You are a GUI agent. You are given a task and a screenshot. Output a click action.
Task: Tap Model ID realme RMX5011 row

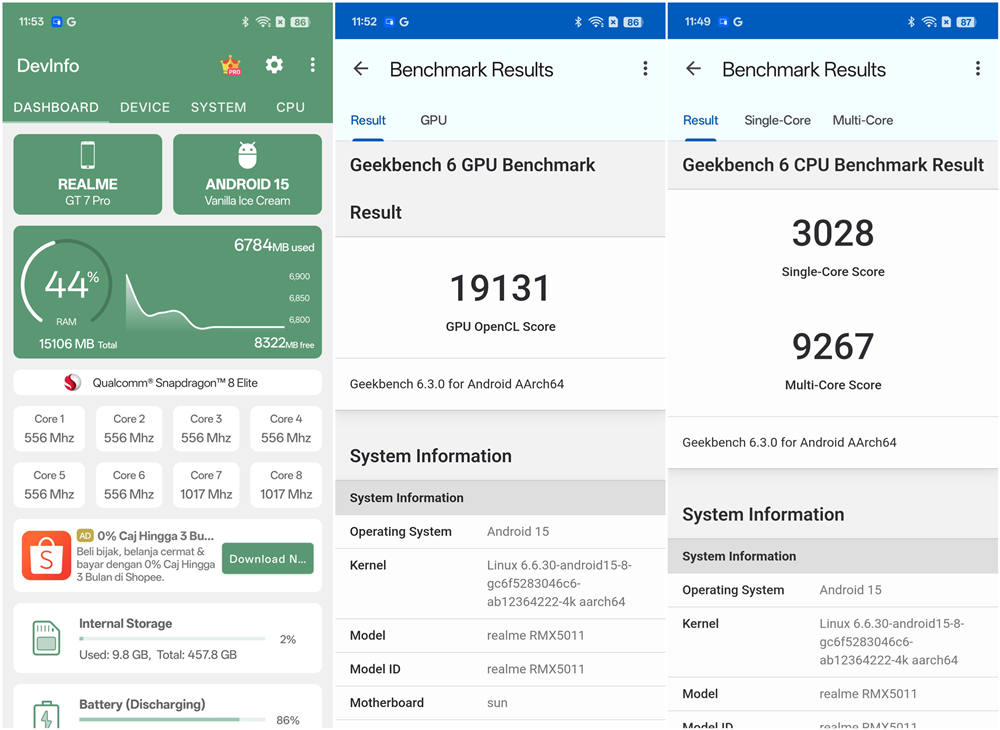[x=500, y=669]
